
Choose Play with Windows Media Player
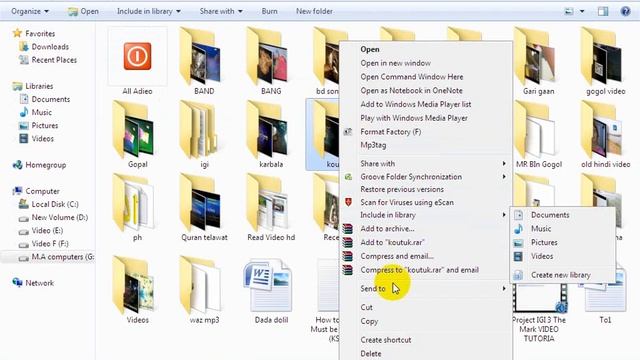[x=414, y=118]
